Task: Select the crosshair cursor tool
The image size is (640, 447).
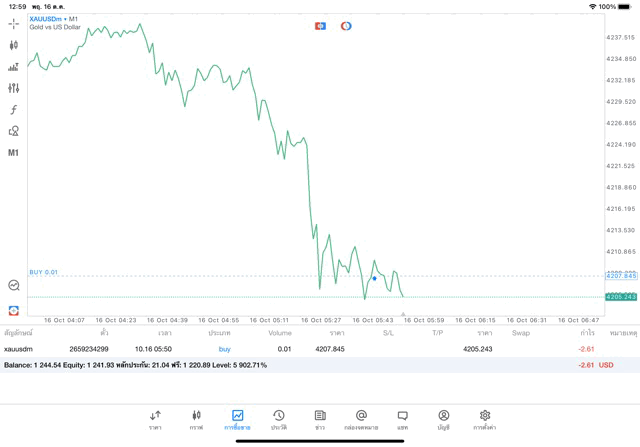Action: (14, 23)
